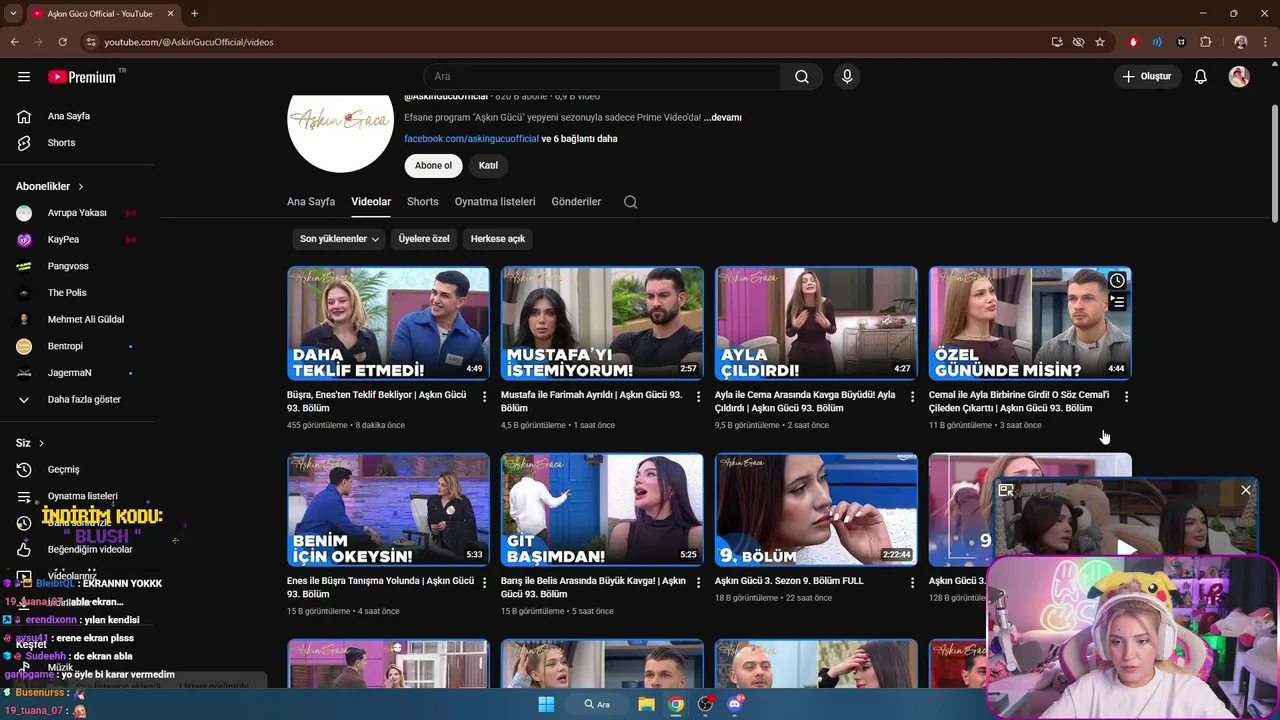Play AYLA ÇILDIRDI video thumbnail
Screen dimensions: 1280x720
[x=816, y=323]
